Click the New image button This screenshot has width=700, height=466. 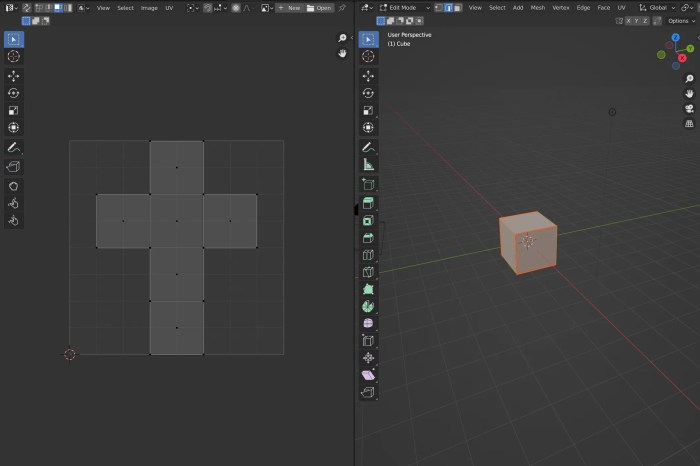click(289, 8)
